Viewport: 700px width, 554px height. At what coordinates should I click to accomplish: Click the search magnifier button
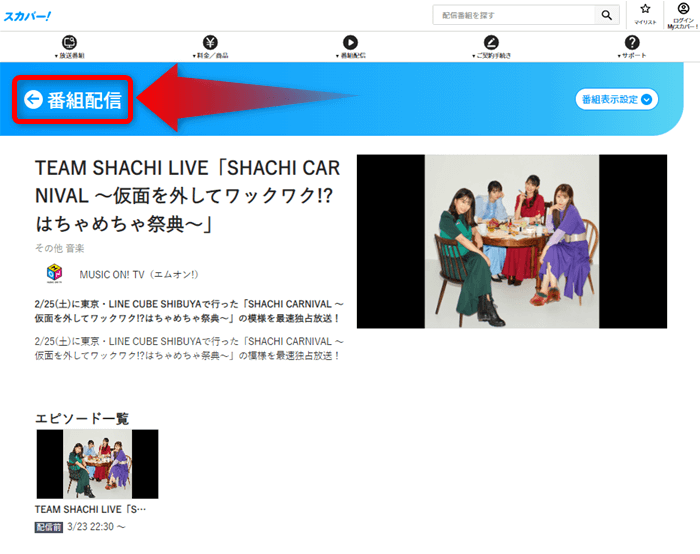(x=606, y=15)
